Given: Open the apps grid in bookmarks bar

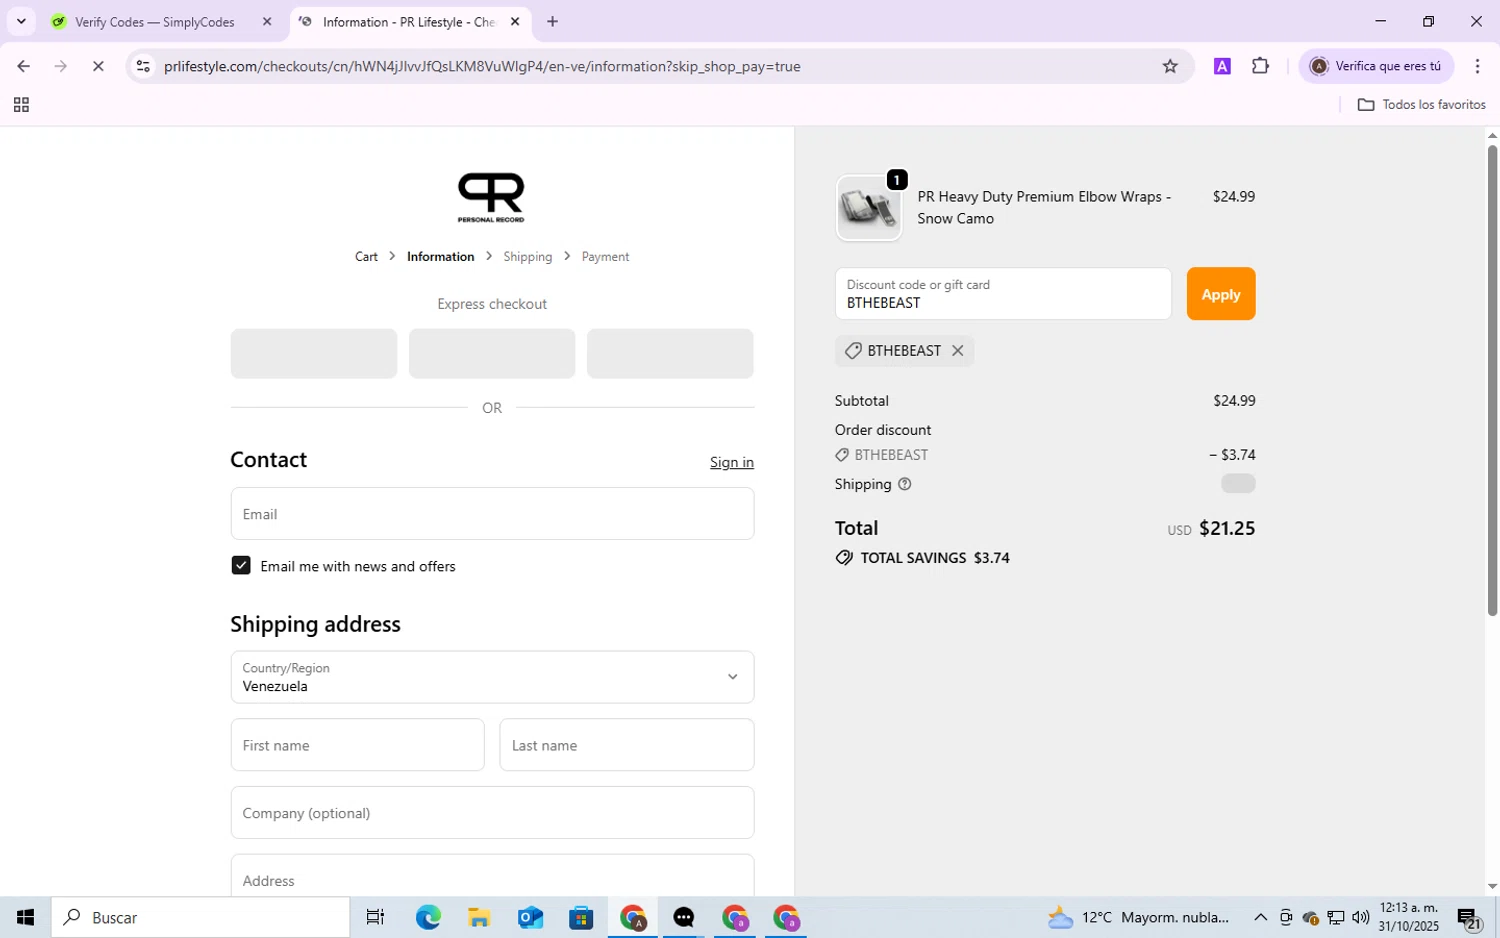Looking at the screenshot, I should point(21,105).
